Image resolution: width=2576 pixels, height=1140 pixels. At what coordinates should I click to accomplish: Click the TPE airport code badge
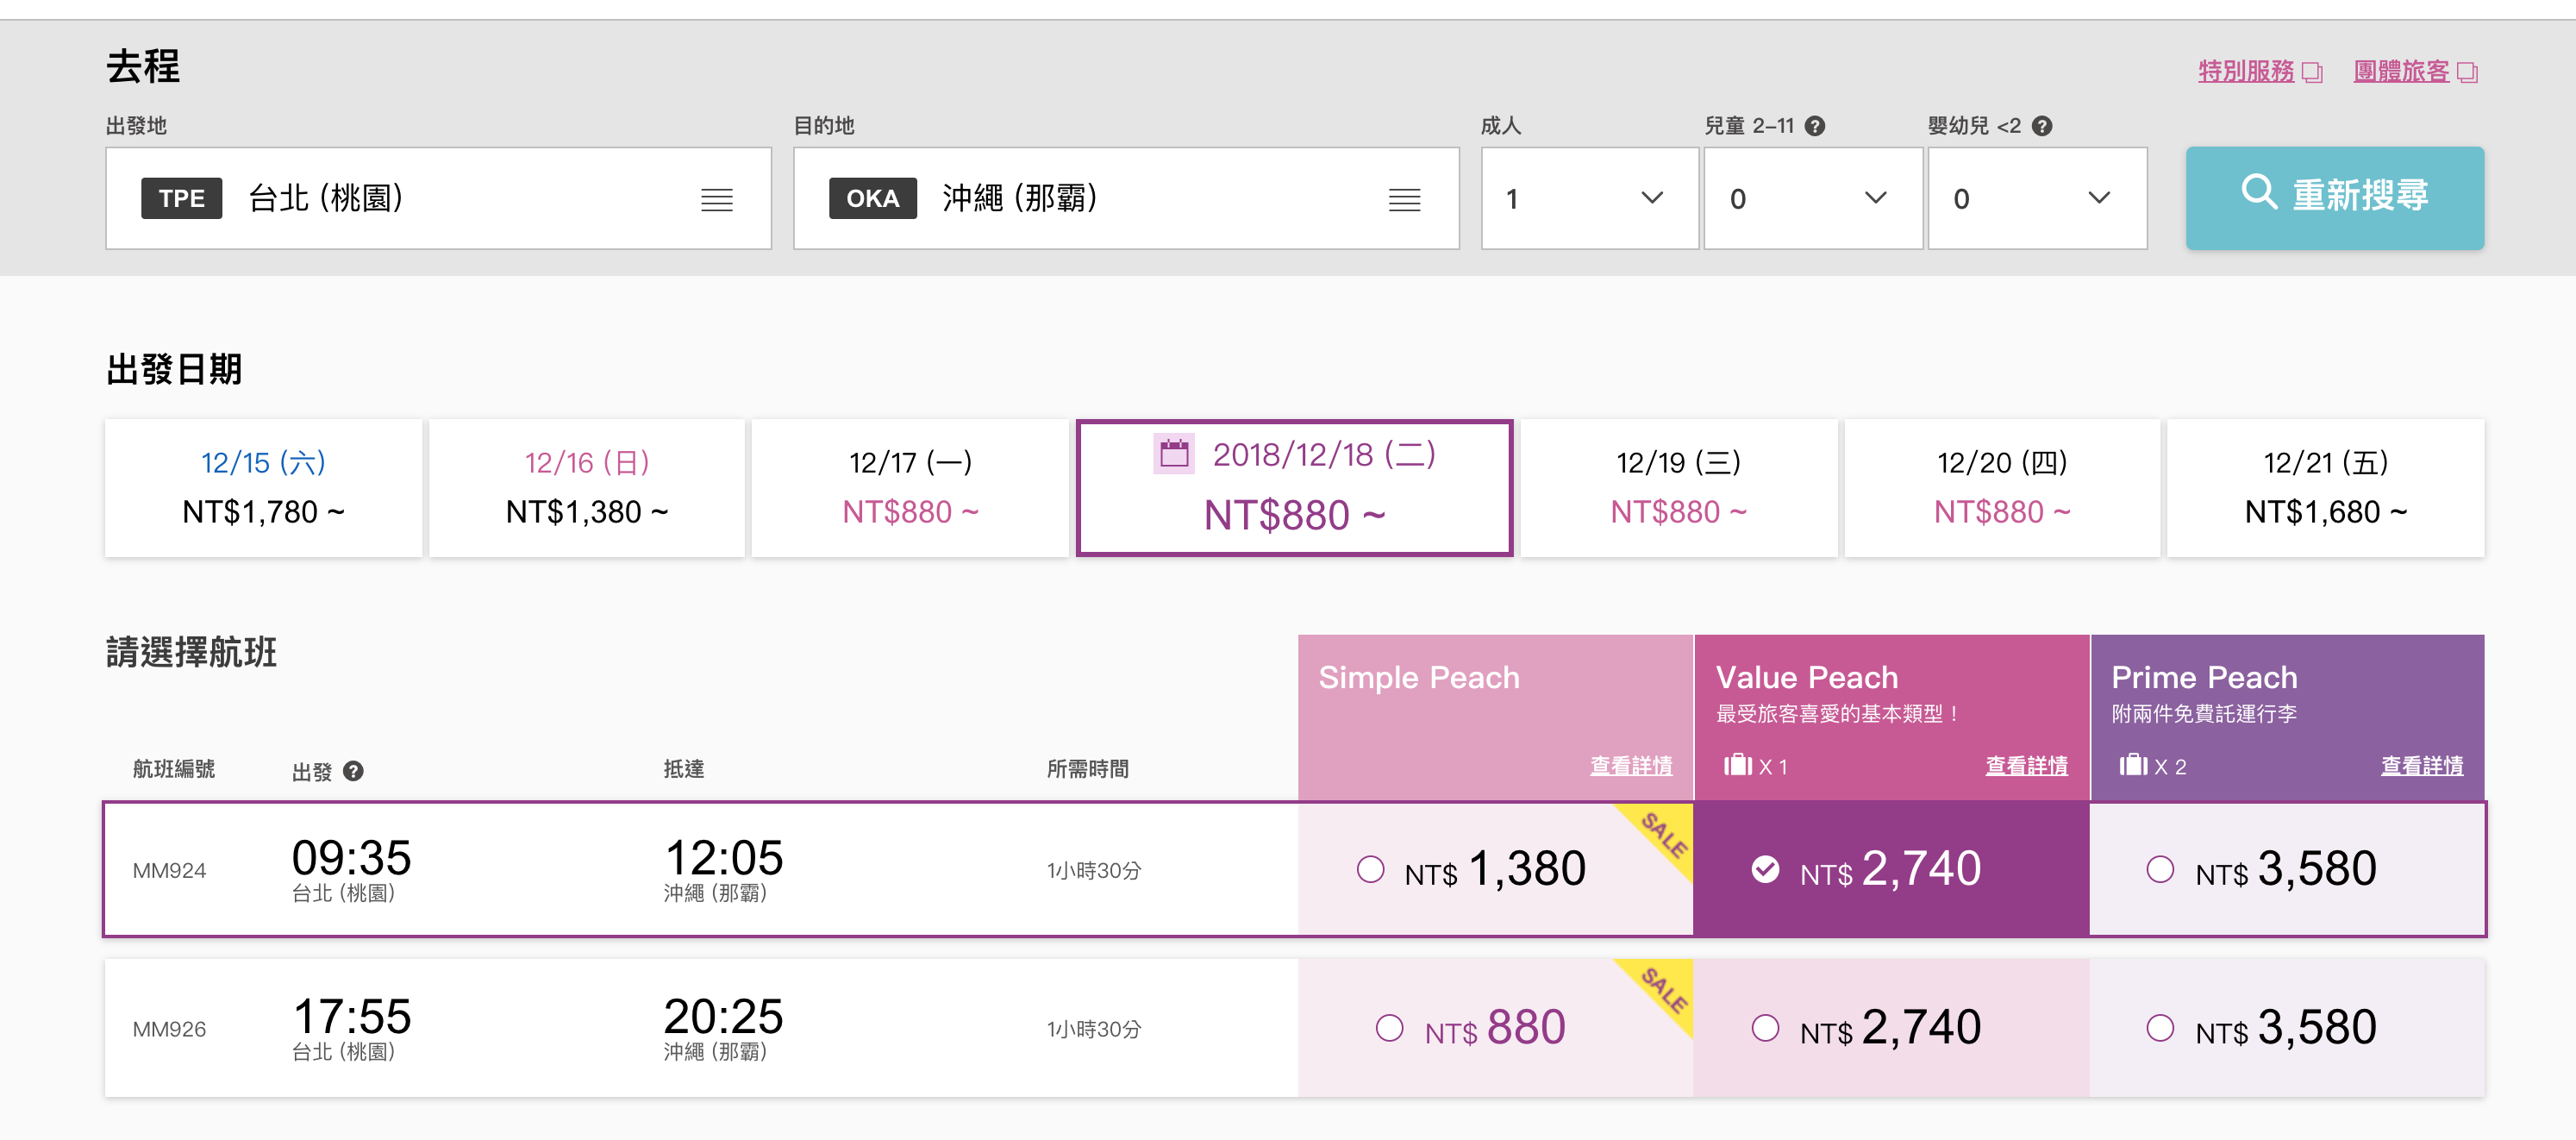click(x=181, y=198)
